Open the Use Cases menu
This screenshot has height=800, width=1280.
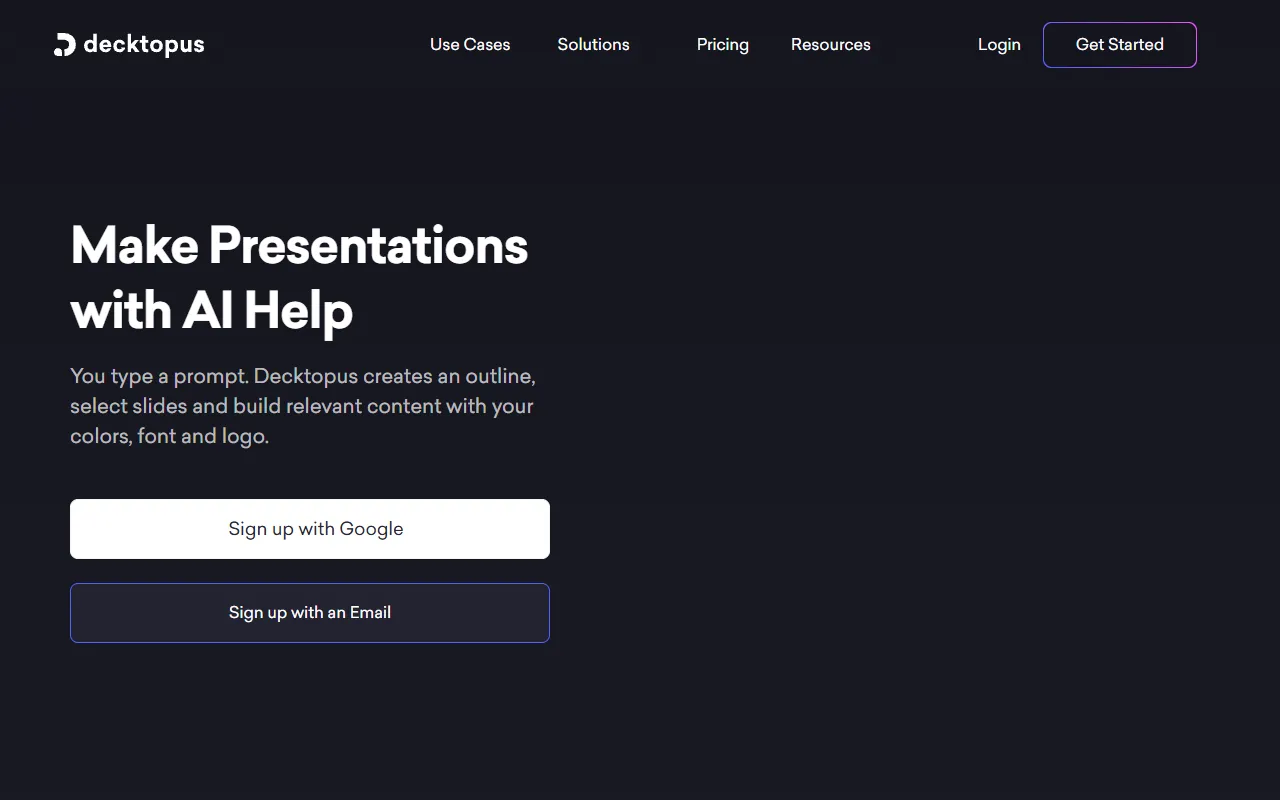pyautogui.click(x=470, y=45)
